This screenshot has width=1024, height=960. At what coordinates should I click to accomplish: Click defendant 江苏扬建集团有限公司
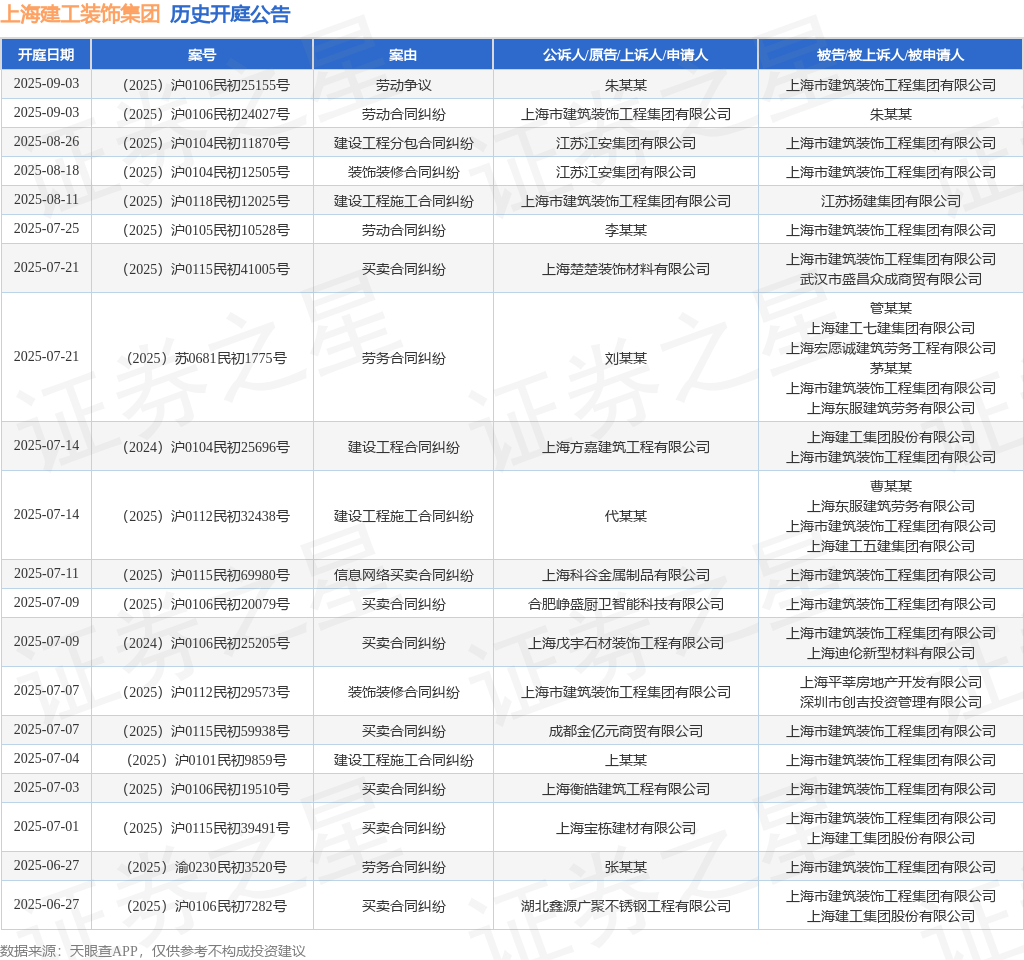(891, 201)
